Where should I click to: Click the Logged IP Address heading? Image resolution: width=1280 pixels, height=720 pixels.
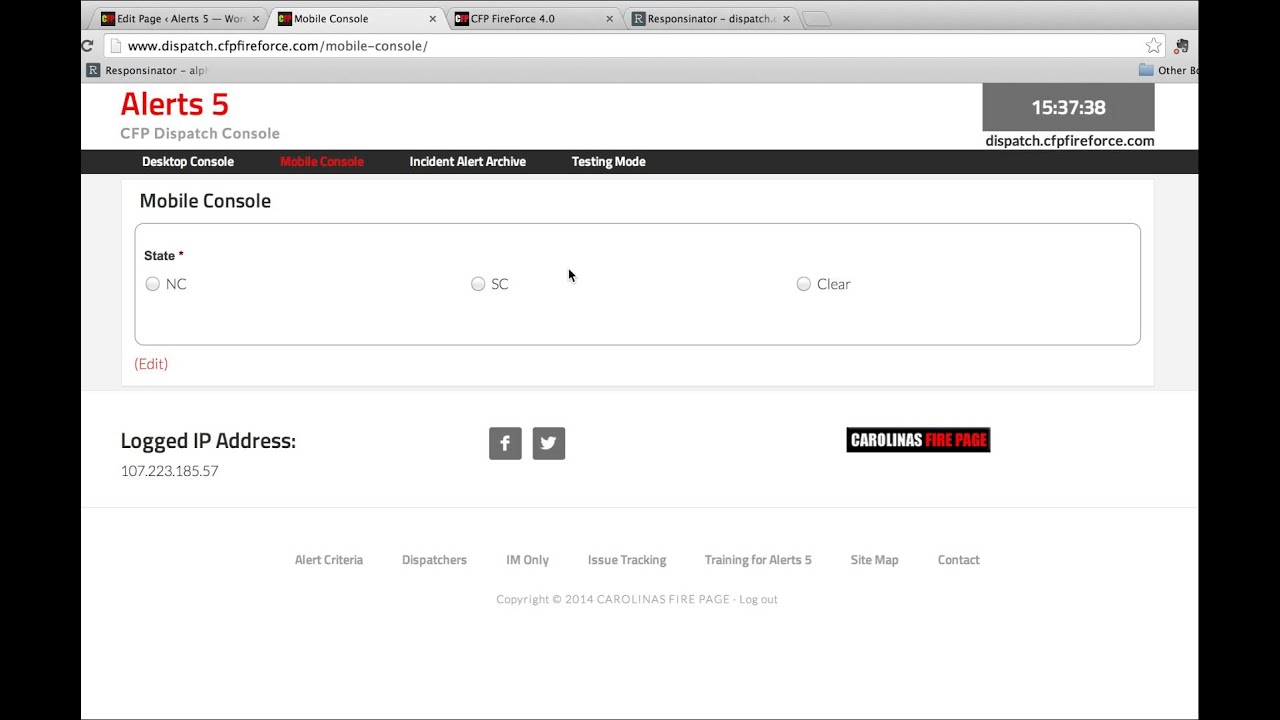coord(208,441)
